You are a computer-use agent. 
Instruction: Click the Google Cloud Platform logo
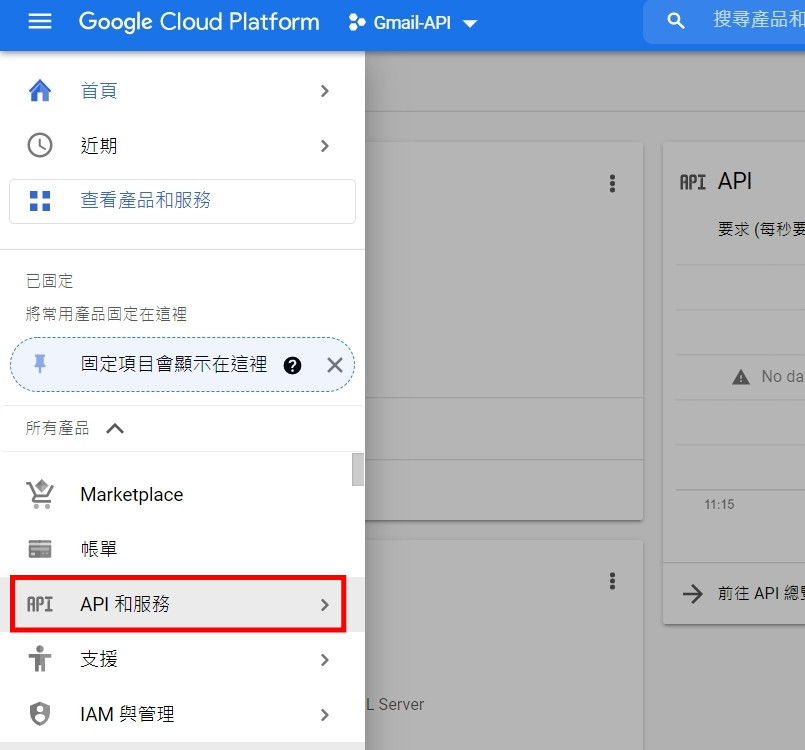tap(199, 22)
